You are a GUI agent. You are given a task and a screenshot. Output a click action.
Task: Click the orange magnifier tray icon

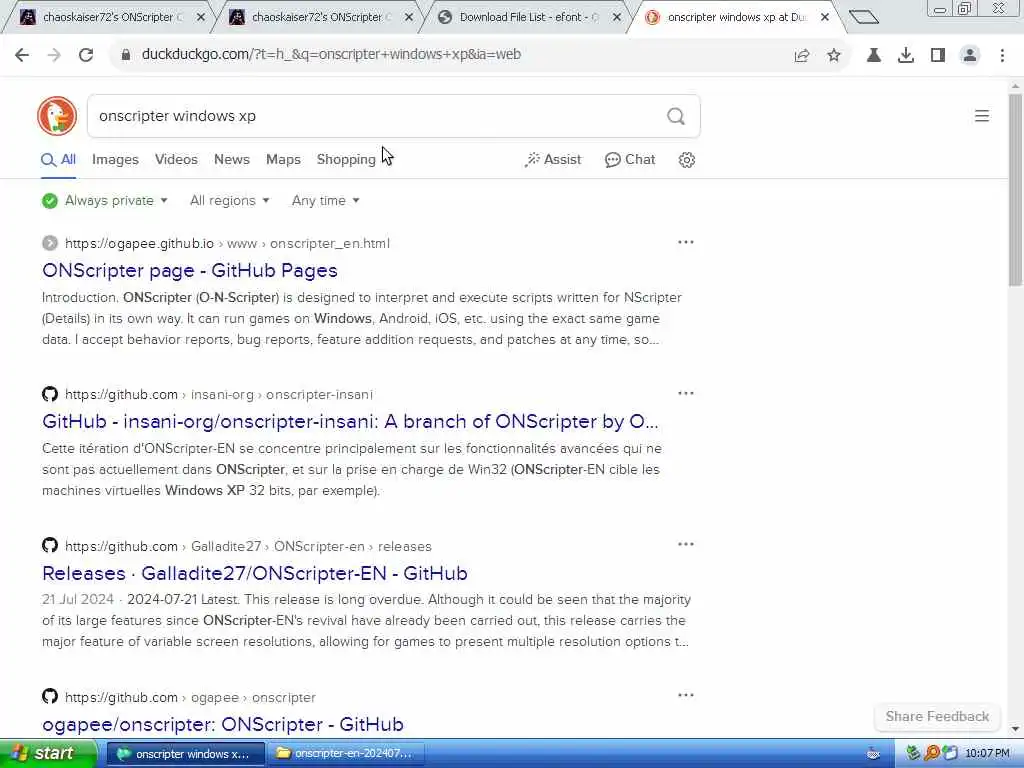[x=932, y=753]
